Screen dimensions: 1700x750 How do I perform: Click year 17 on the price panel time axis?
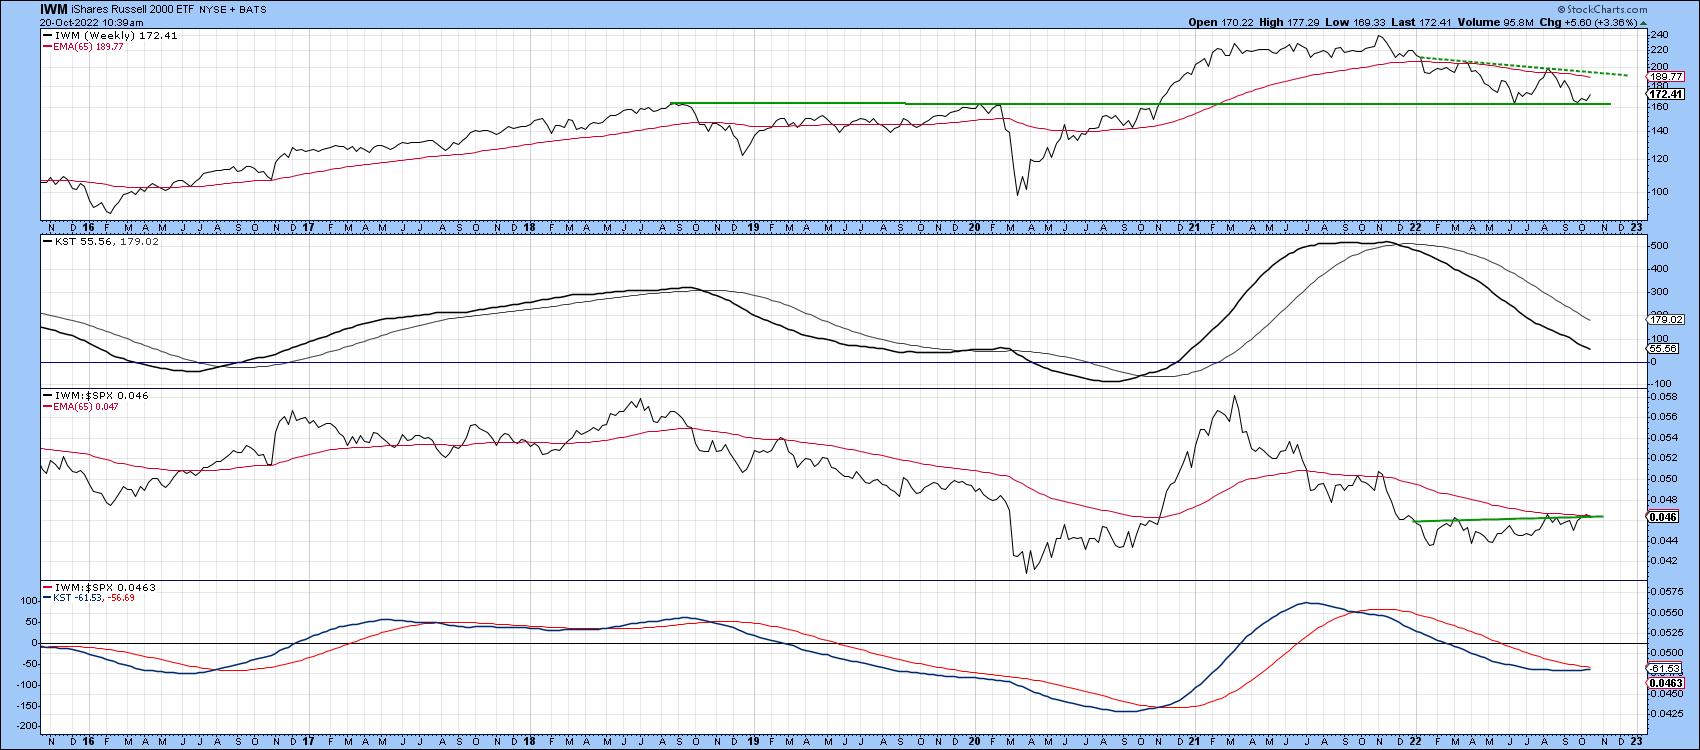click(309, 227)
